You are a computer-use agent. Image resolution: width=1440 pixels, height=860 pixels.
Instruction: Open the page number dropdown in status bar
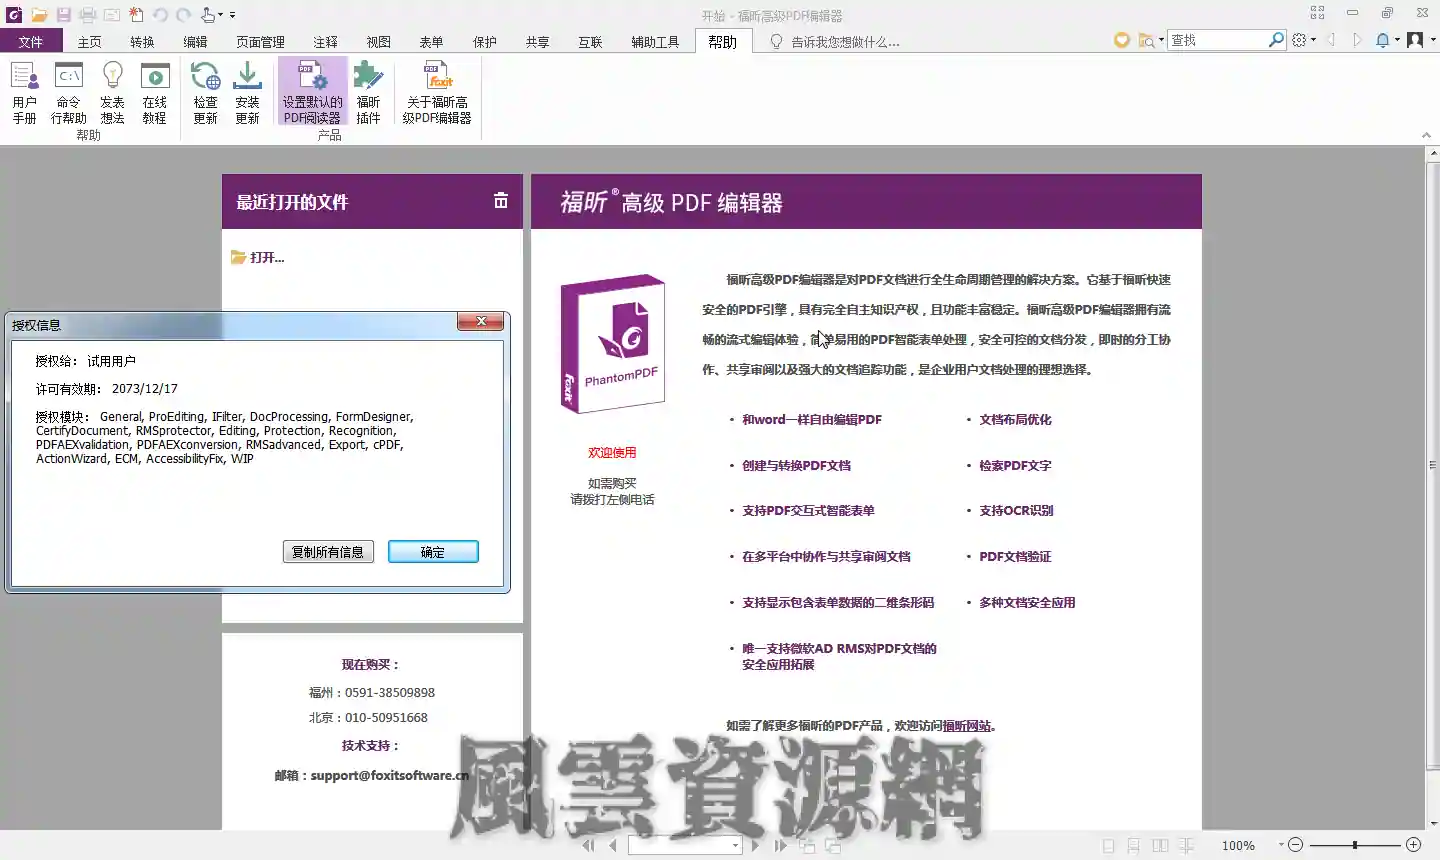point(735,846)
